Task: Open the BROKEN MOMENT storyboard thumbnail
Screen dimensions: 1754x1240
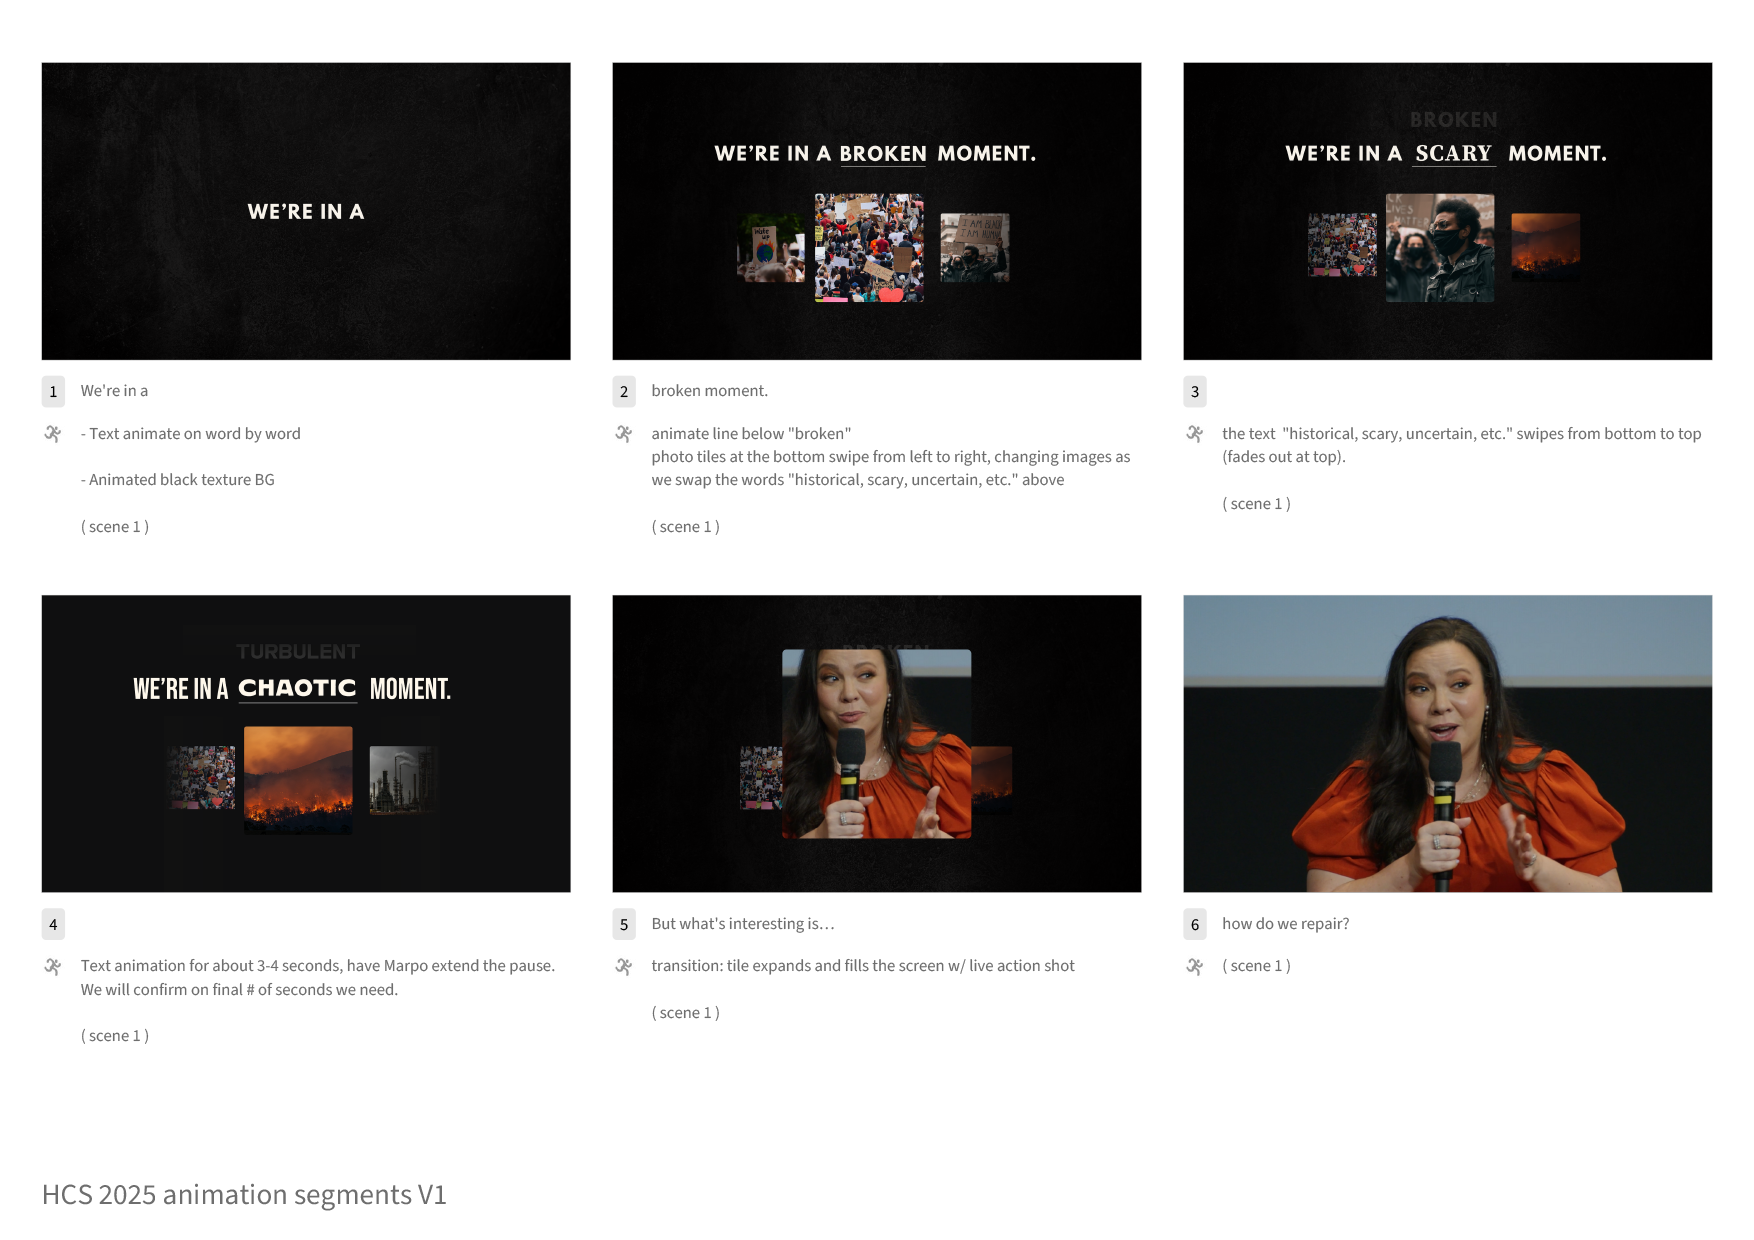Action: pyautogui.click(x=877, y=211)
